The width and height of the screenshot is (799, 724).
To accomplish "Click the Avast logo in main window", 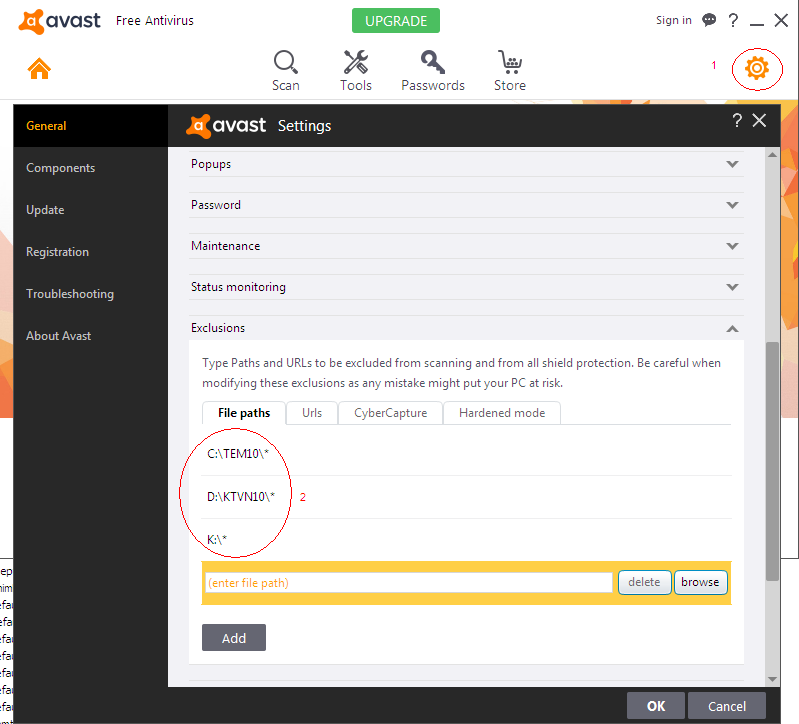I will (60, 21).
